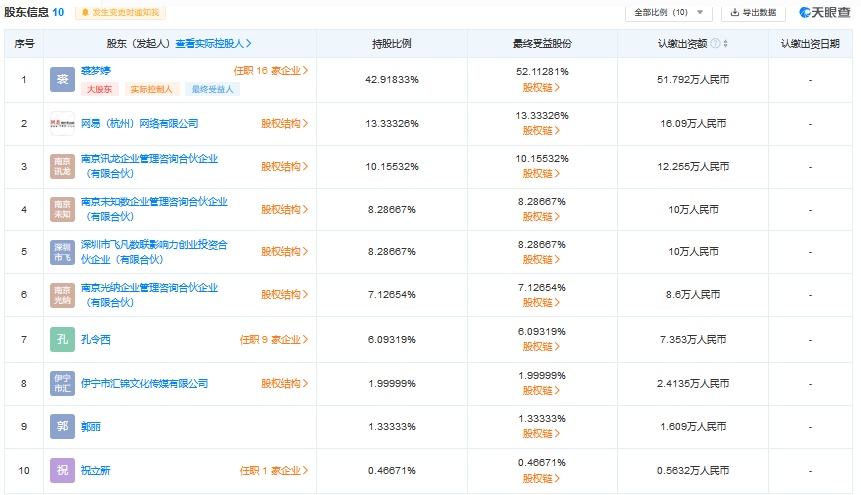Expand 股权结构 for 南京未知数
861x495 pixels.
284,209
